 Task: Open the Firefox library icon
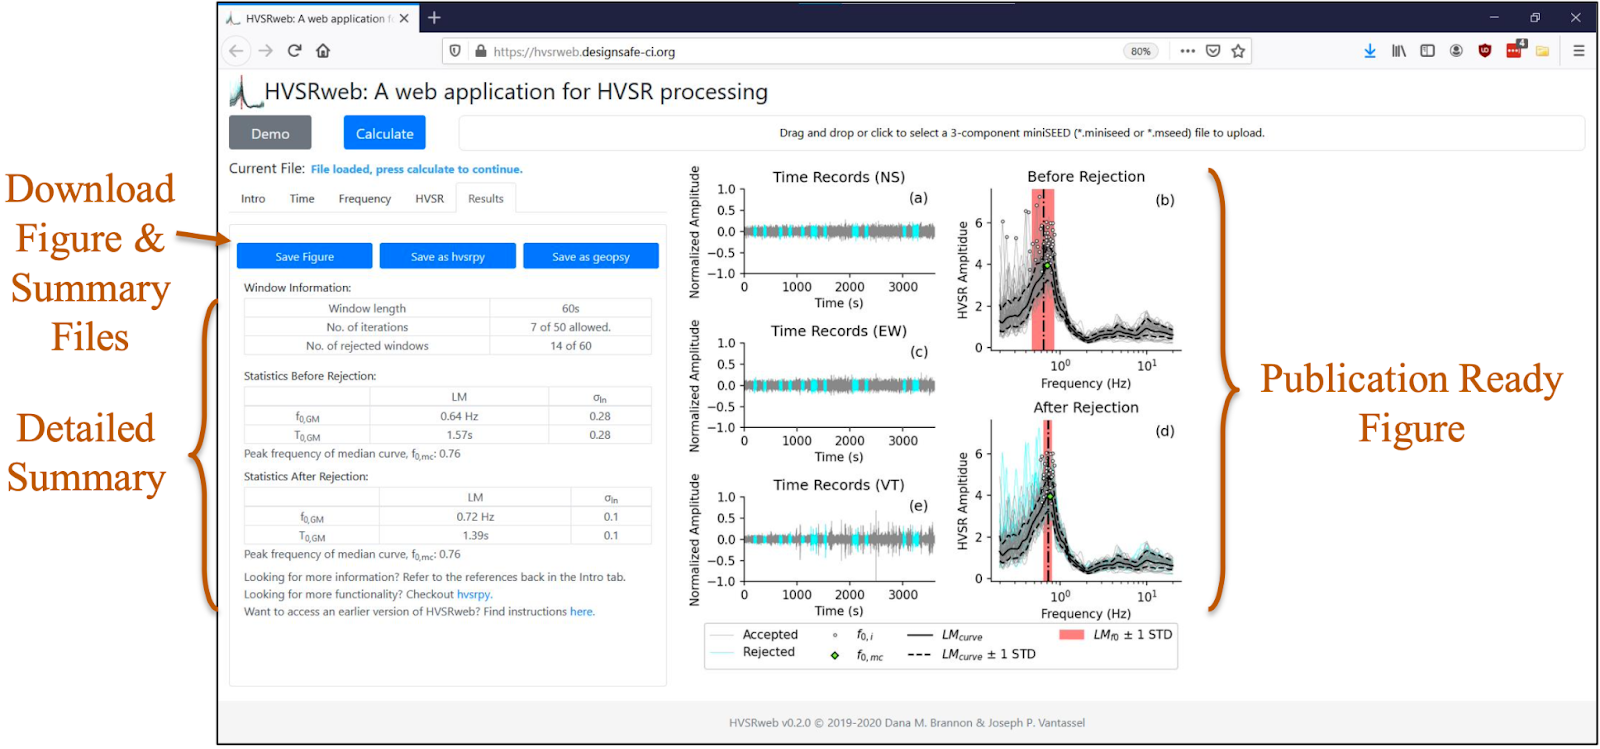1398,51
